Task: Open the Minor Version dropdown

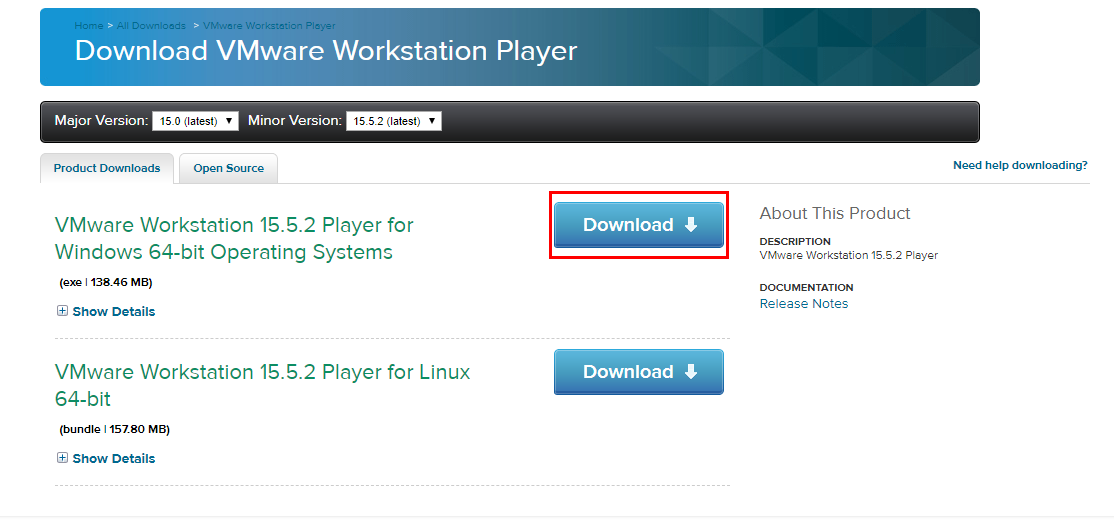Action: point(394,121)
